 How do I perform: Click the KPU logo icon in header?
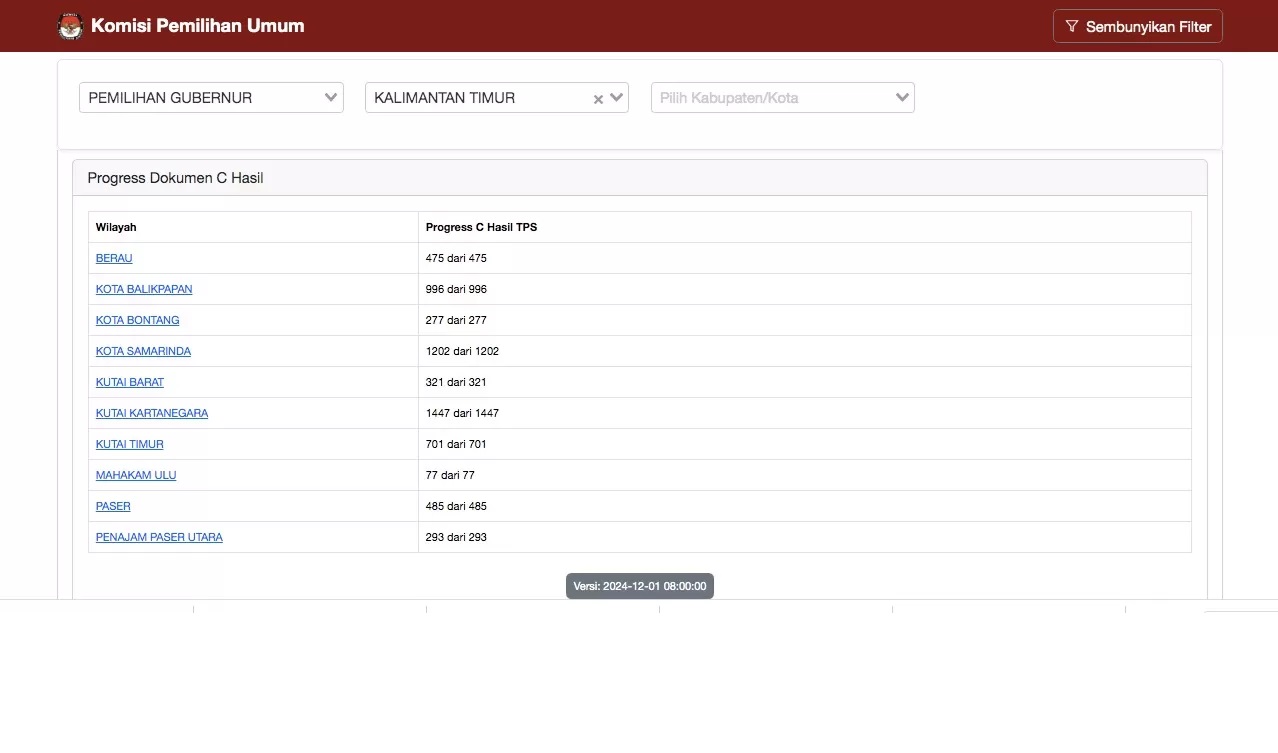71,26
